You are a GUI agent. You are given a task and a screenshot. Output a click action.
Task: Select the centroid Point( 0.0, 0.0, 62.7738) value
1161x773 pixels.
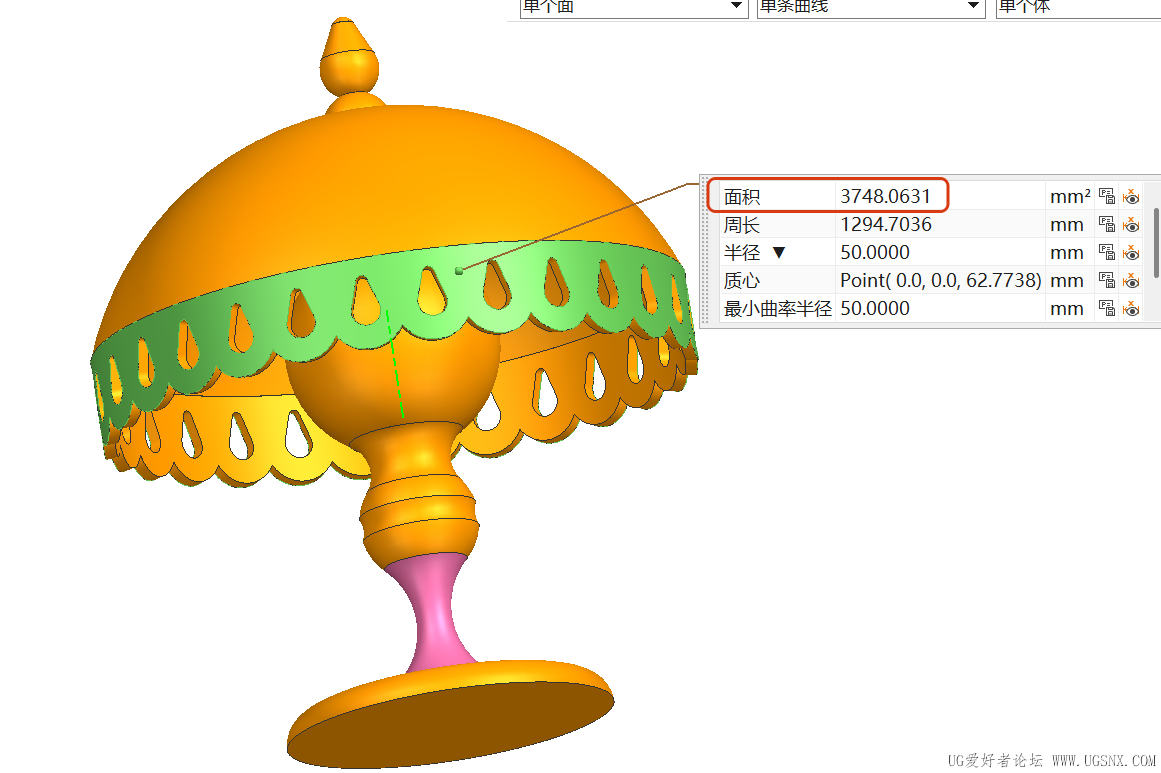pos(940,281)
